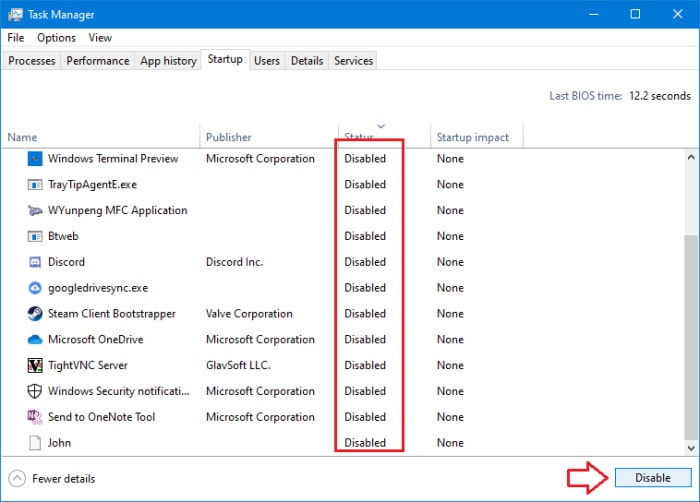This screenshot has height=502, width=700.
Task: Click the list scrollbar up arrow
Action: click(x=691, y=157)
